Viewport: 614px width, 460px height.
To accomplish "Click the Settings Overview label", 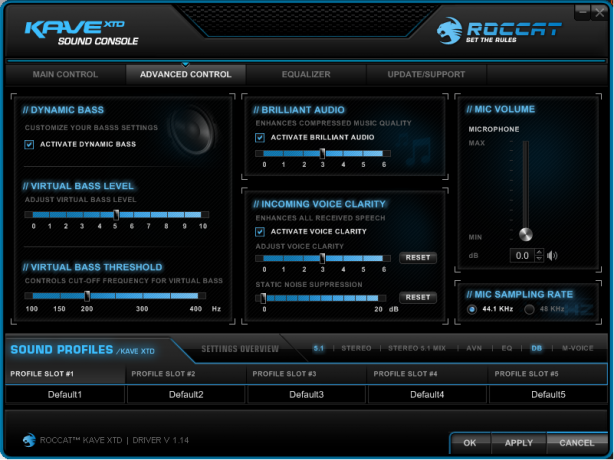I will pyautogui.click(x=240, y=349).
